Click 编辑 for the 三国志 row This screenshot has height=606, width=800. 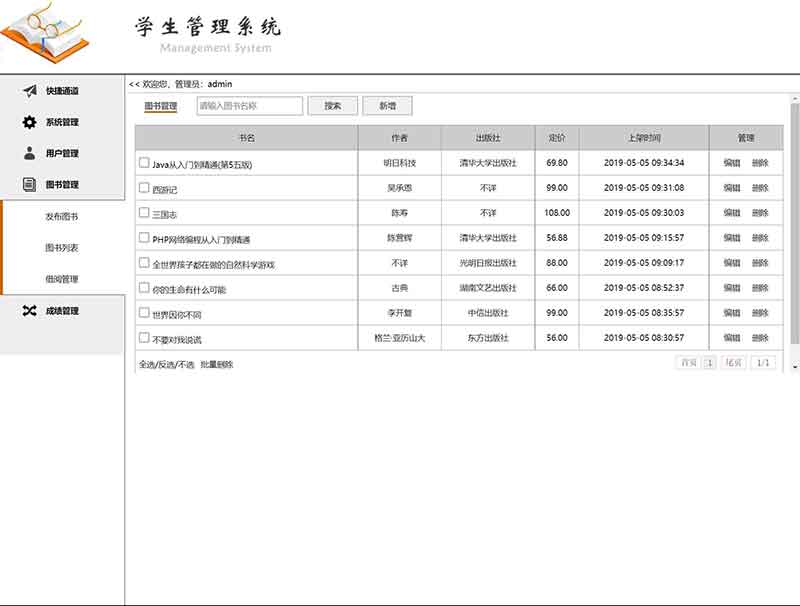coord(732,213)
